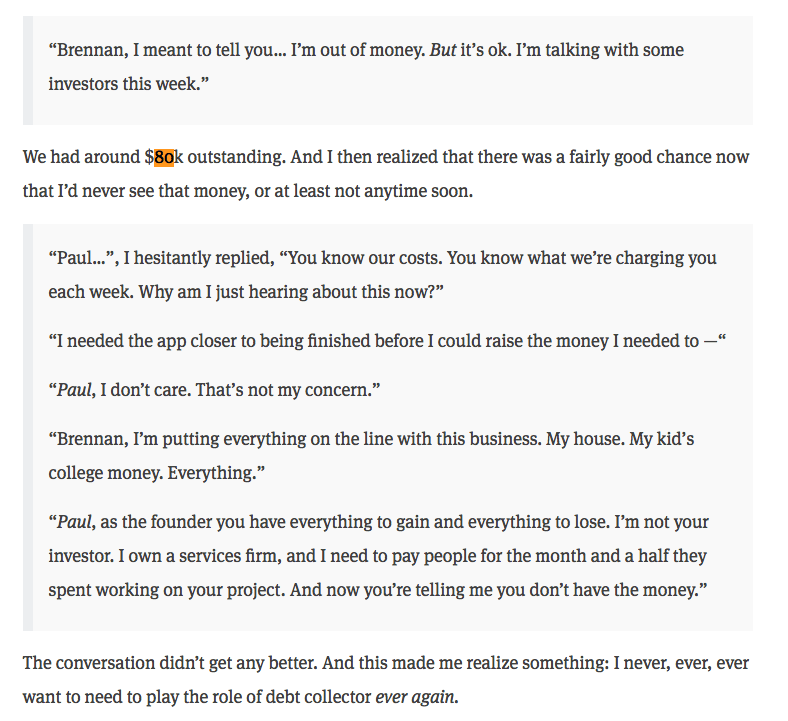
Task: Click "I needed the app closer" sentence
Action: click(x=387, y=341)
